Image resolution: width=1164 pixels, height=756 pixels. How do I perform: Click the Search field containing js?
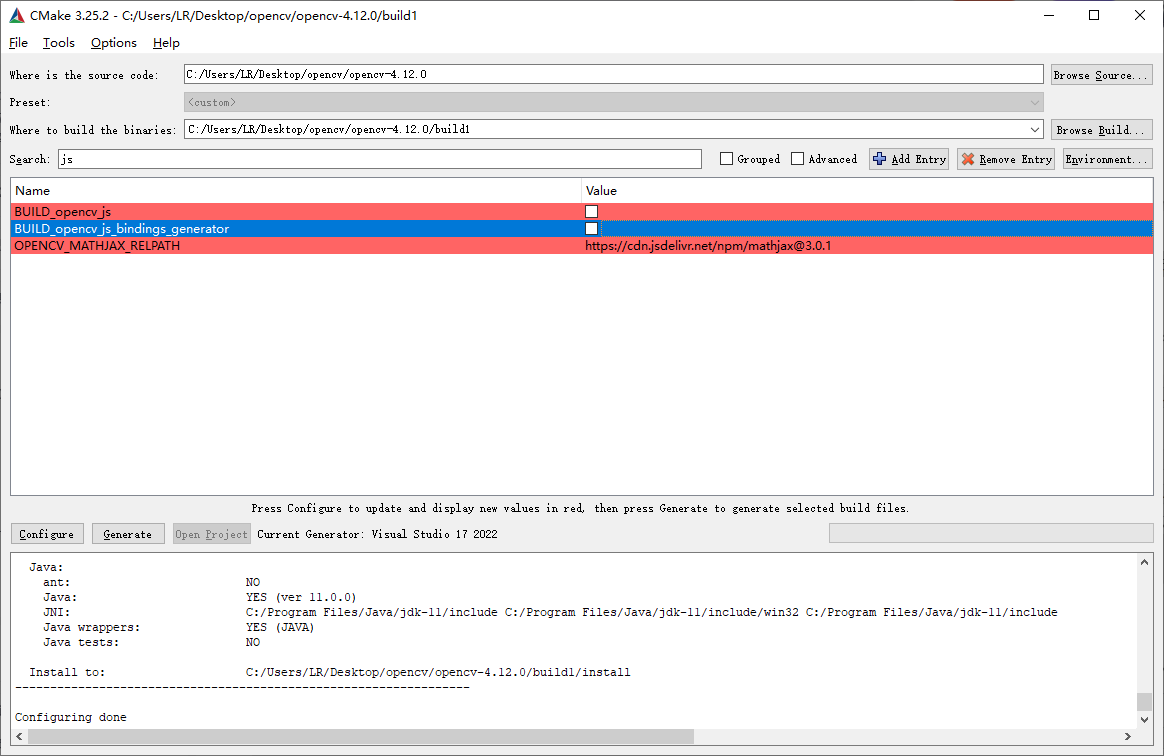pos(380,159)
